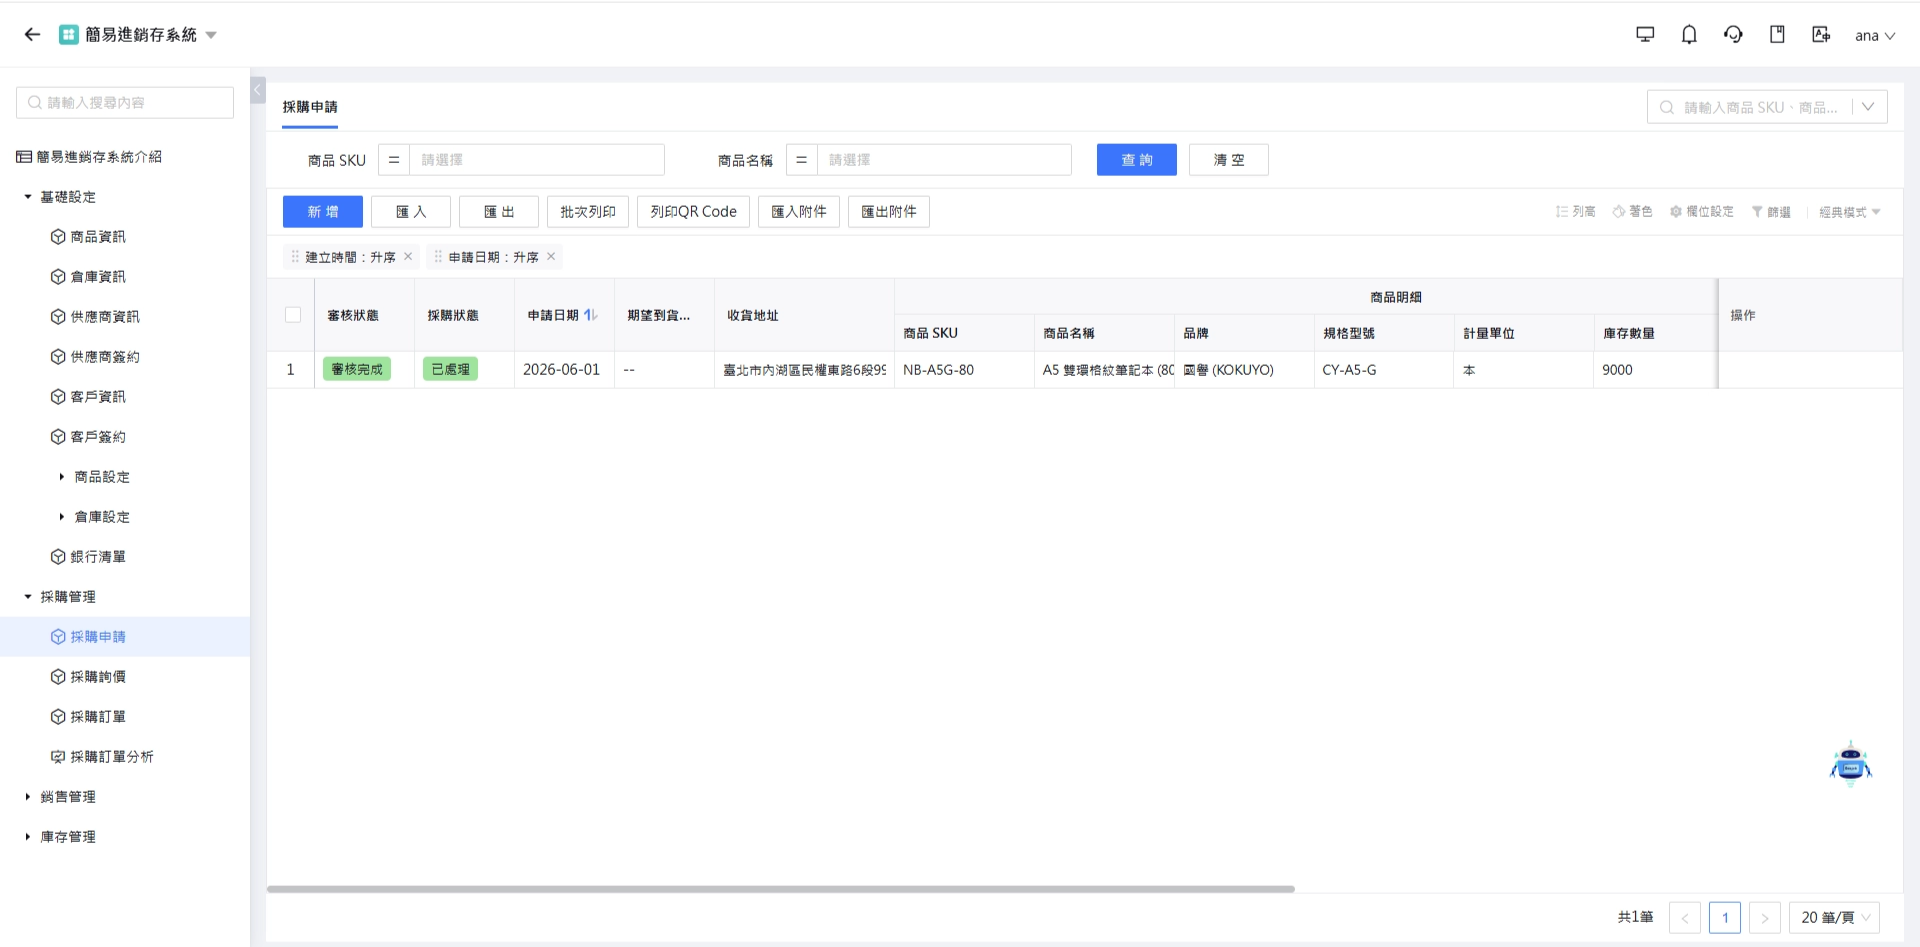Click the 清空 button
Image resolution: width=1920 pixels, height=947 pixels.
click(x=1229, y=160)
